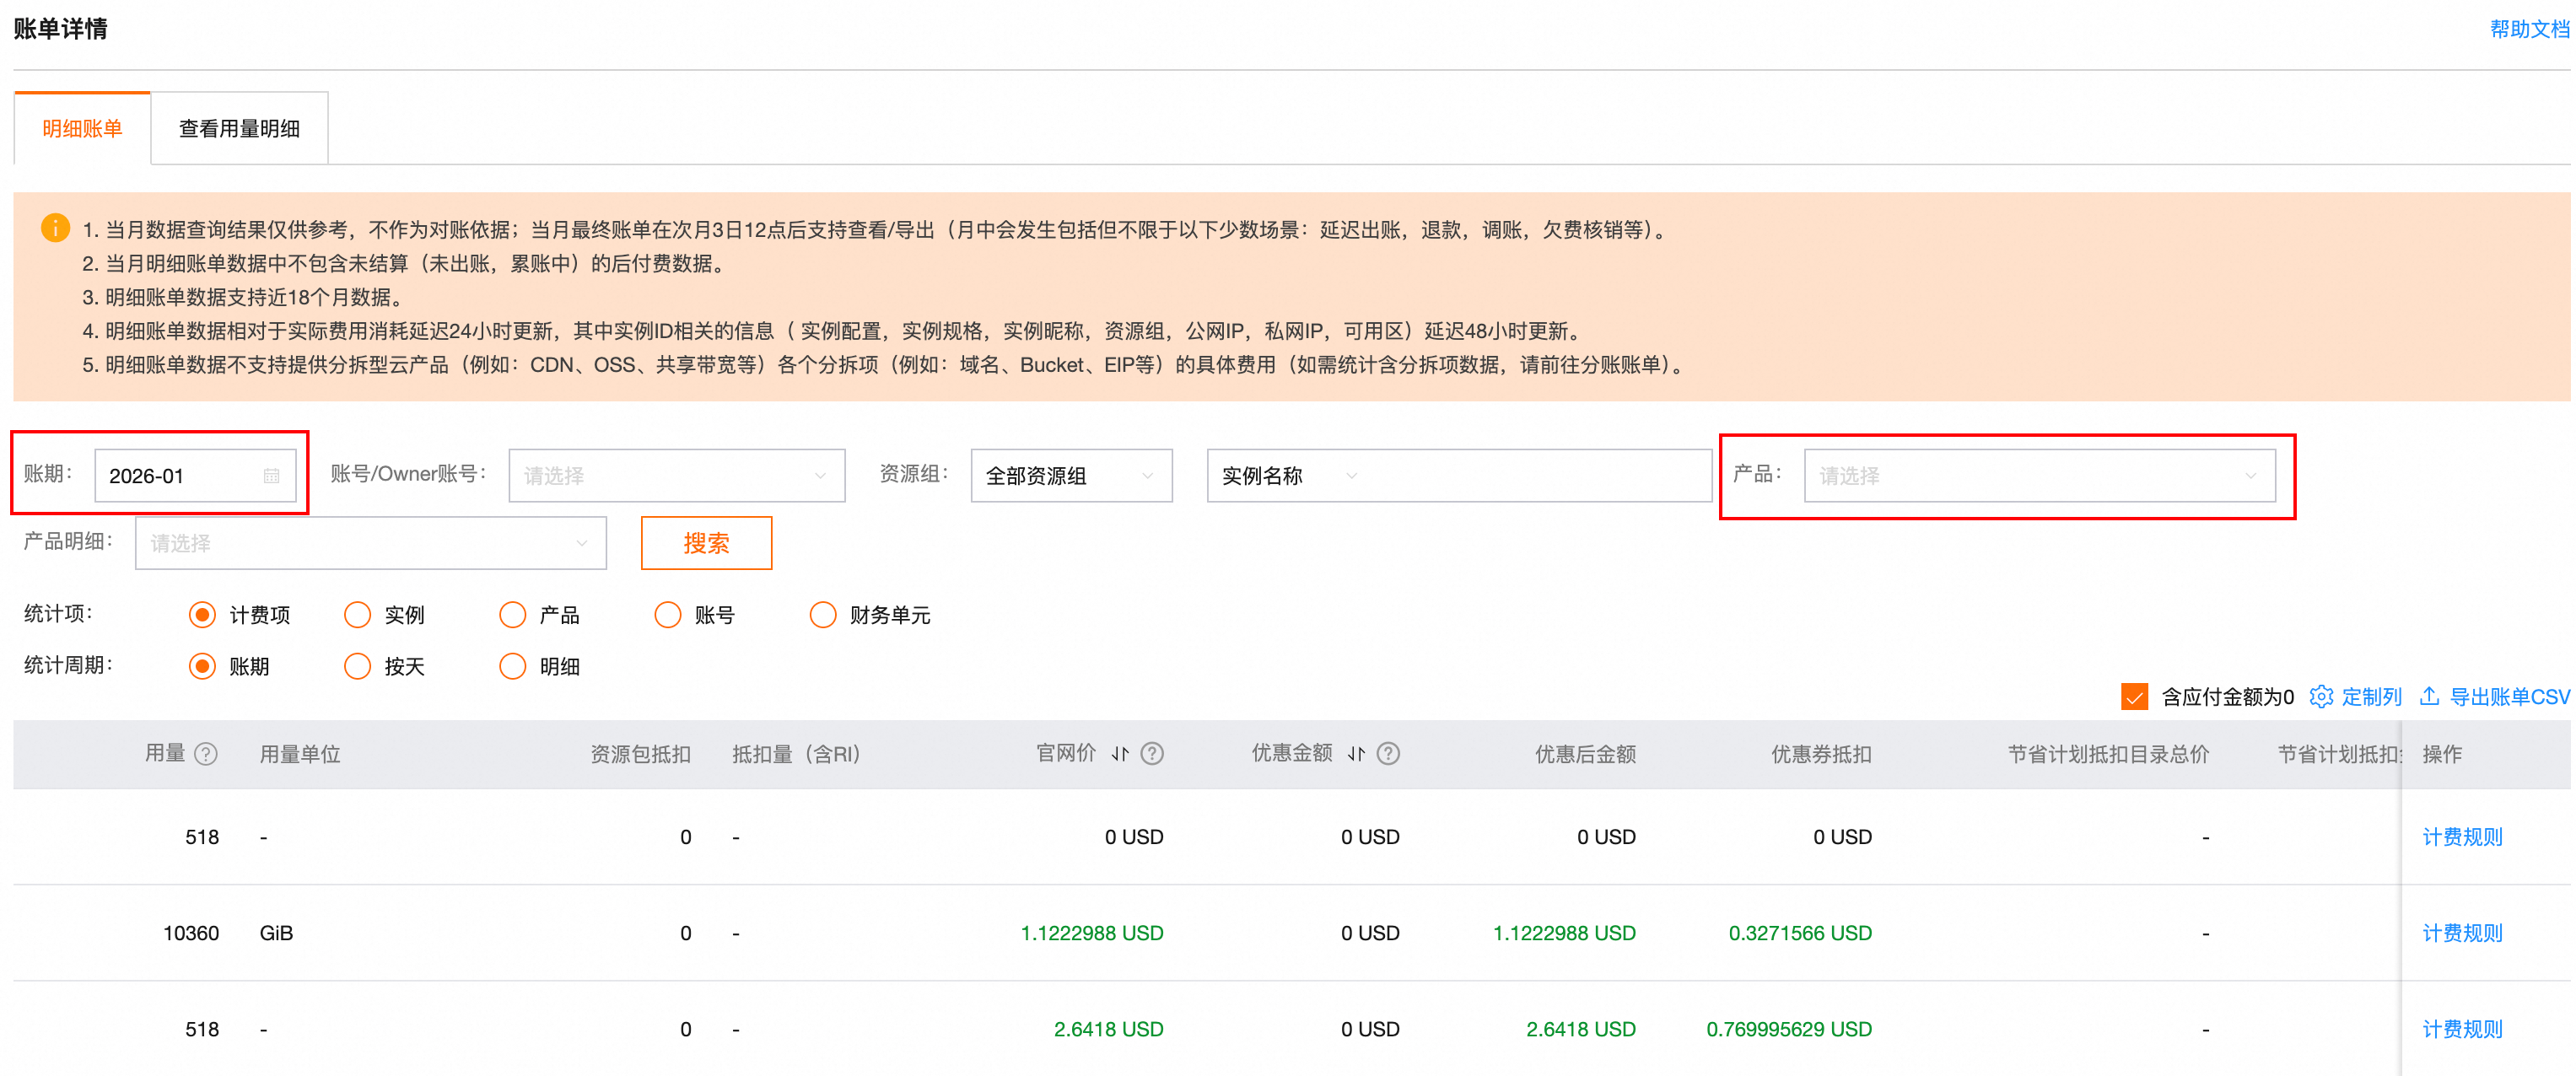Uncheck the 含应付金额为0 checkbox

point(2134,697)
